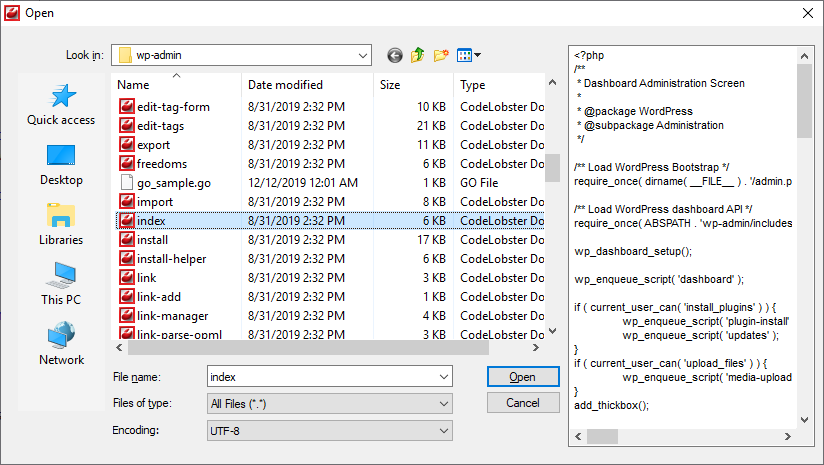The image size is (824, 465).
Task: Go up one folder level
Action: [418, 55]
